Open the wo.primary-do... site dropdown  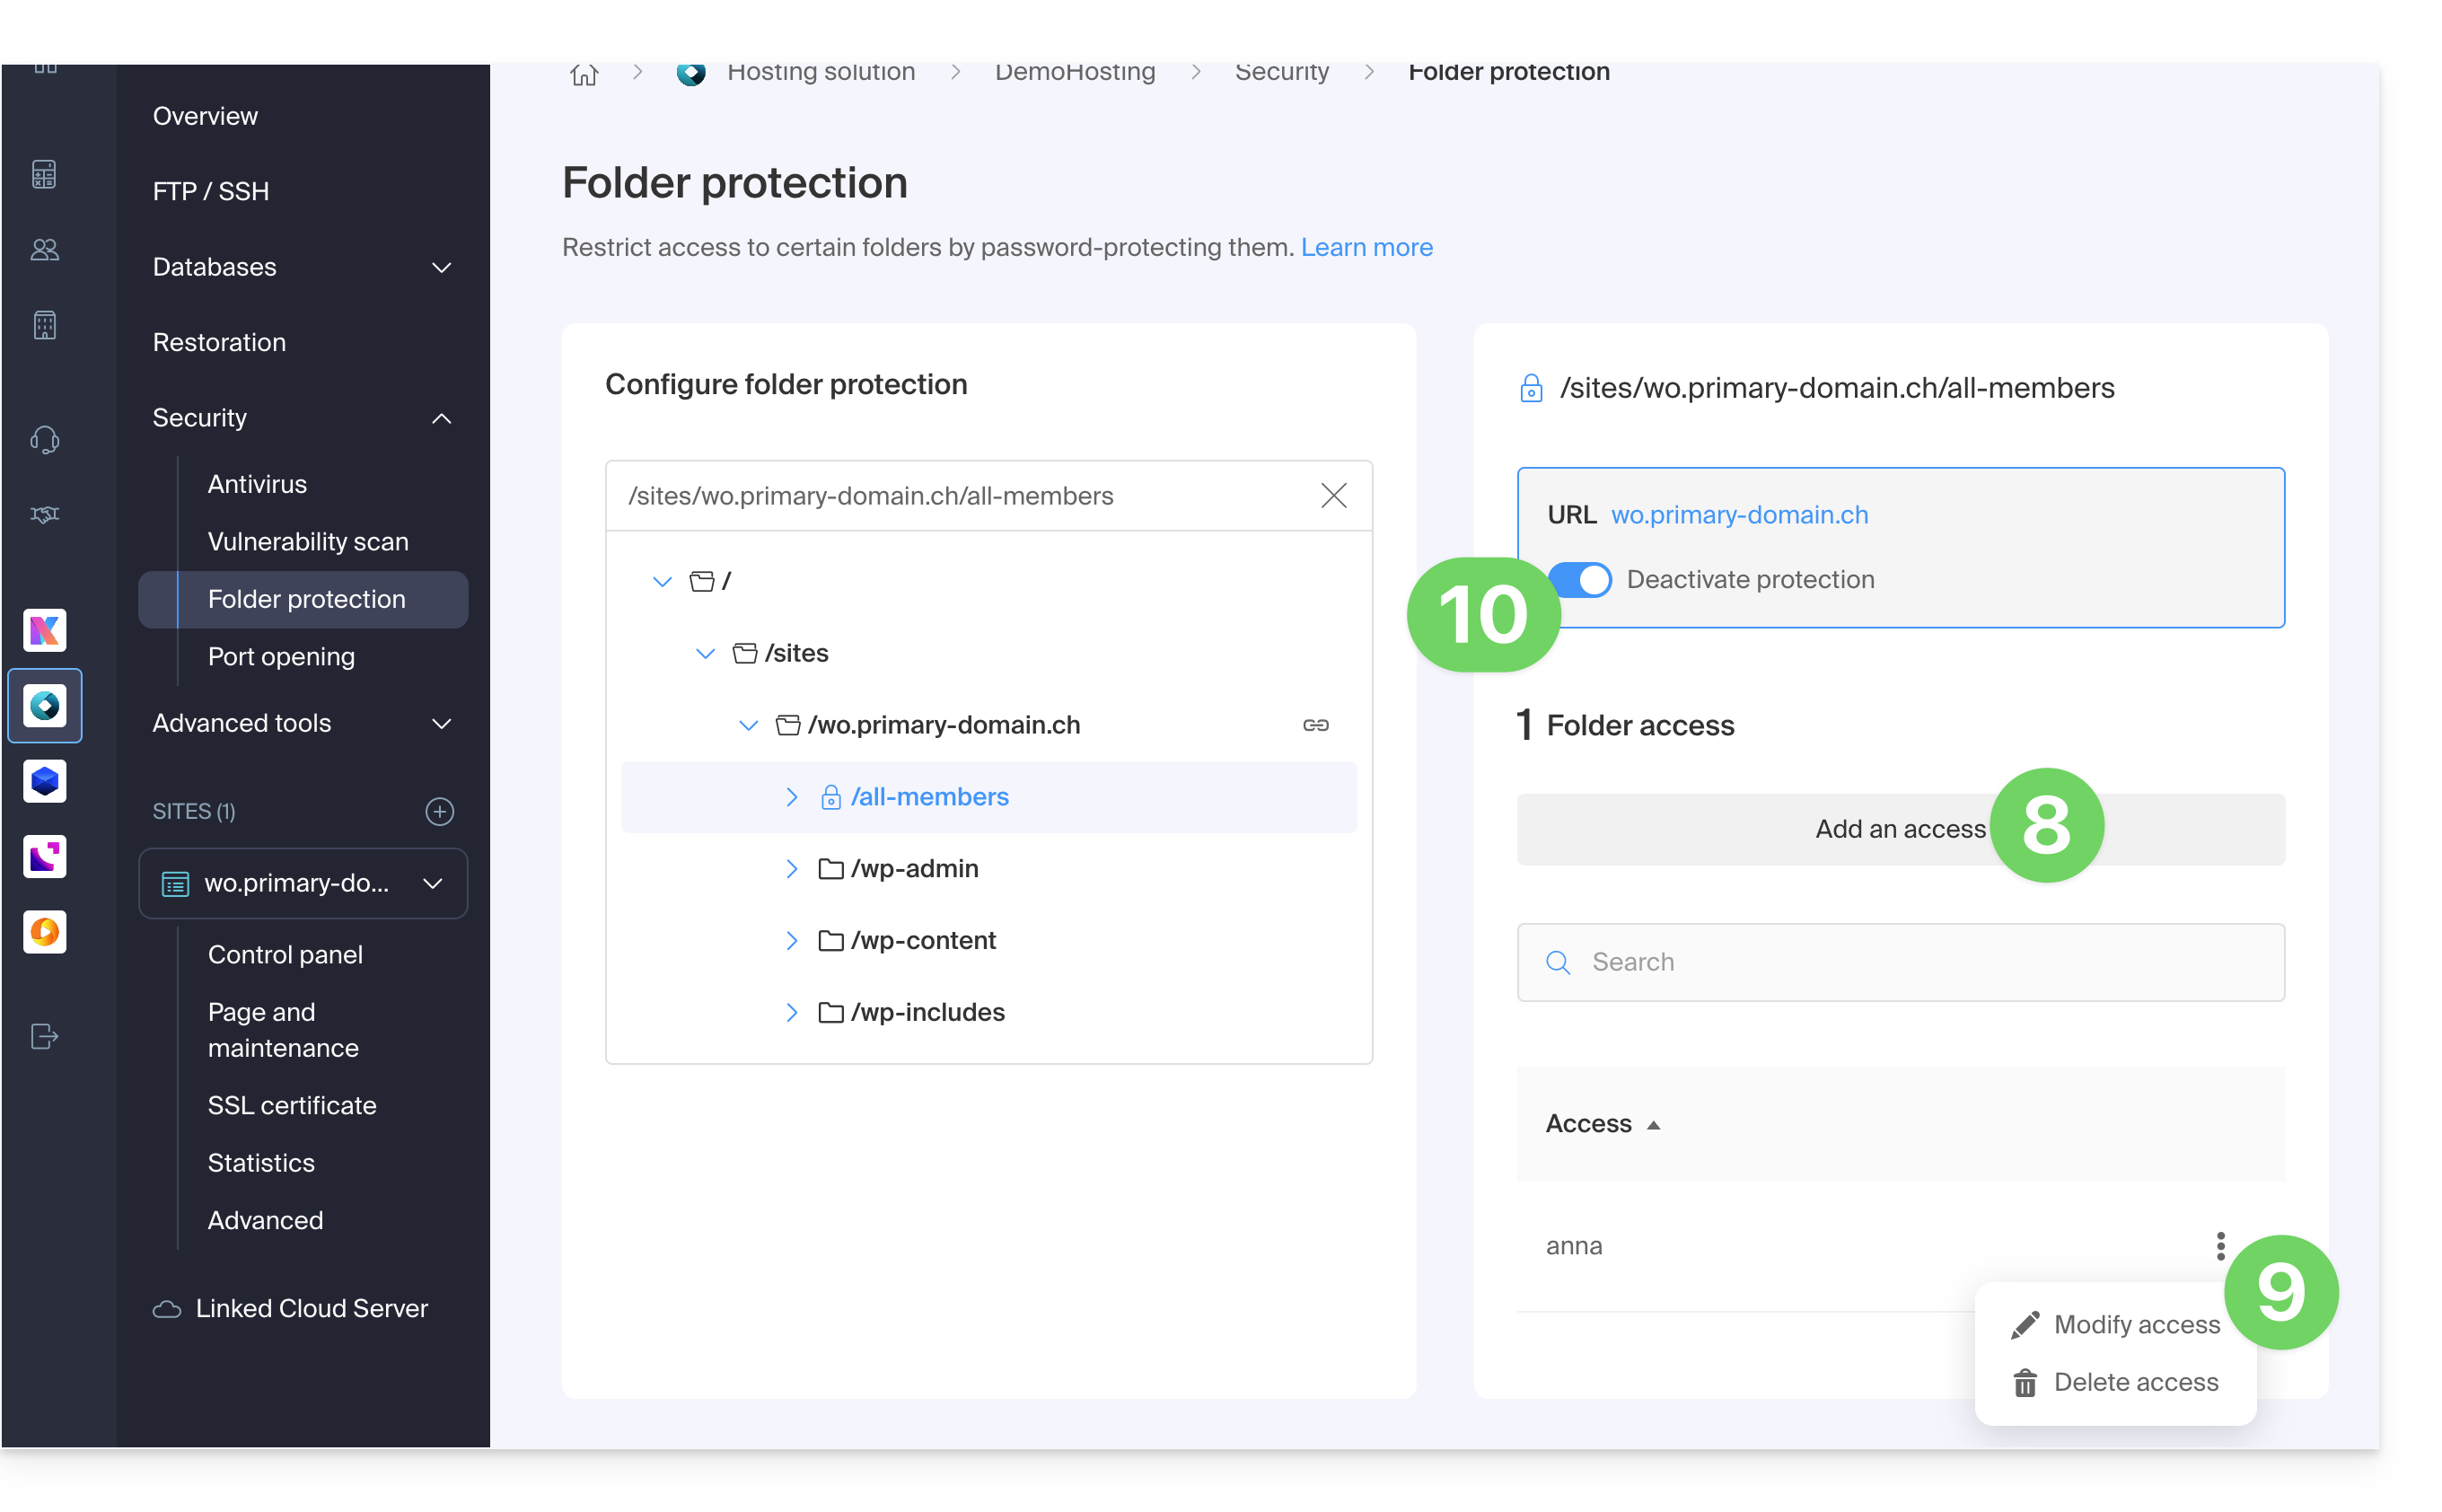click(302, 884)
